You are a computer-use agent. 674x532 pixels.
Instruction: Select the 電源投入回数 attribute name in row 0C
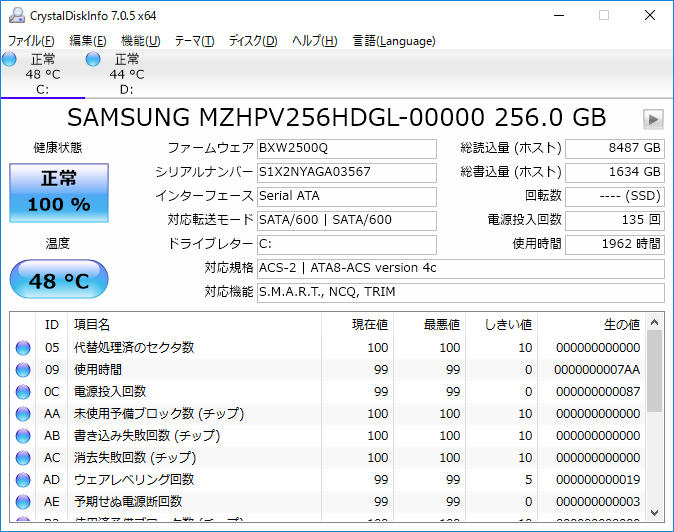point(110,391)
